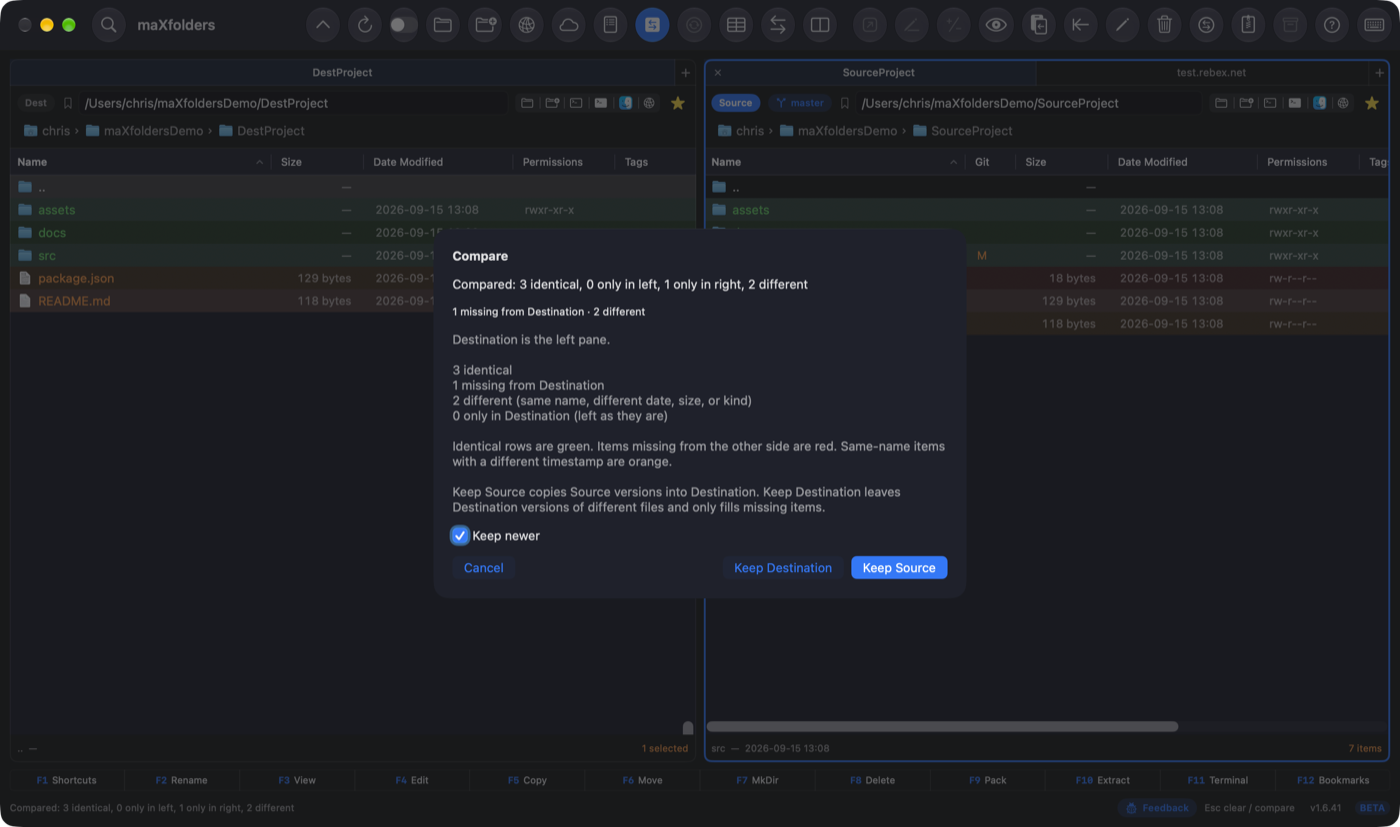Screen dimensions: 1400x827
Task: Open the Feedback link in the status bar
Action: 1157,808
